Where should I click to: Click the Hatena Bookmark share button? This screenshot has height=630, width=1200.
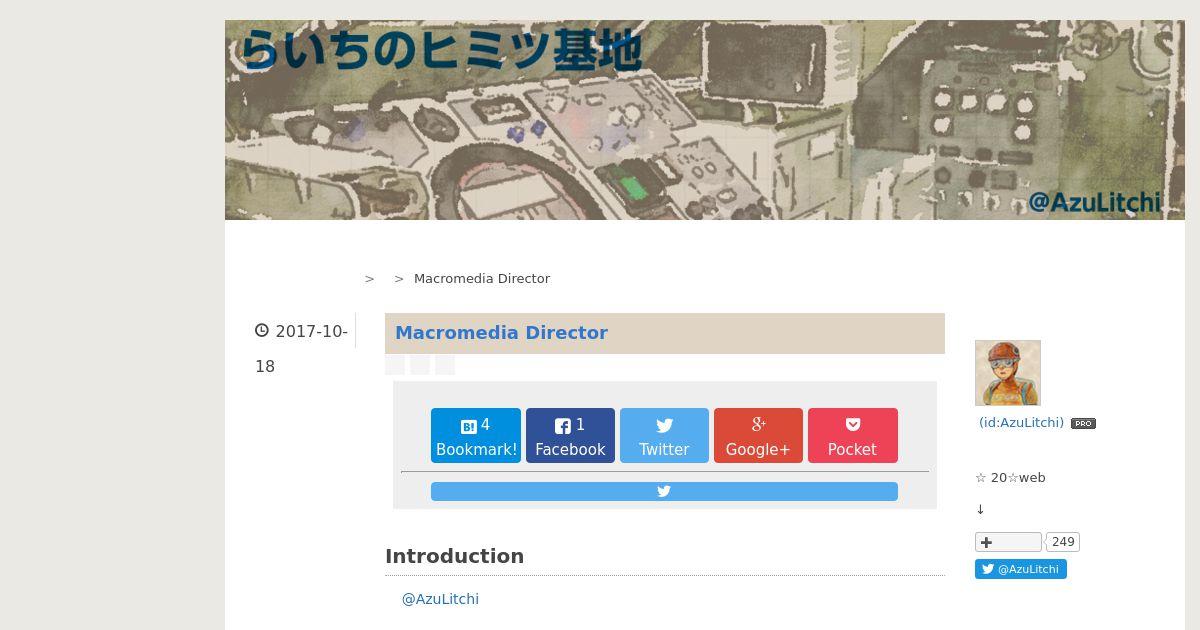(476, 436)
